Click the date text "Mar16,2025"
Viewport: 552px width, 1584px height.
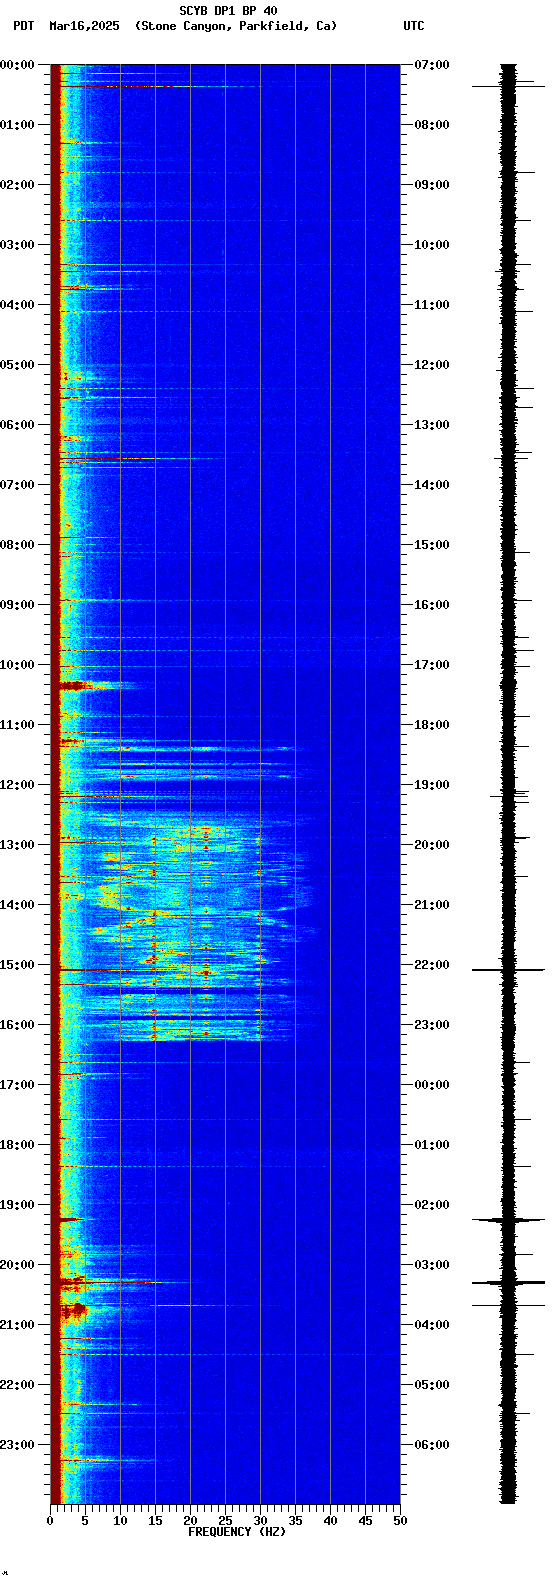84,26
